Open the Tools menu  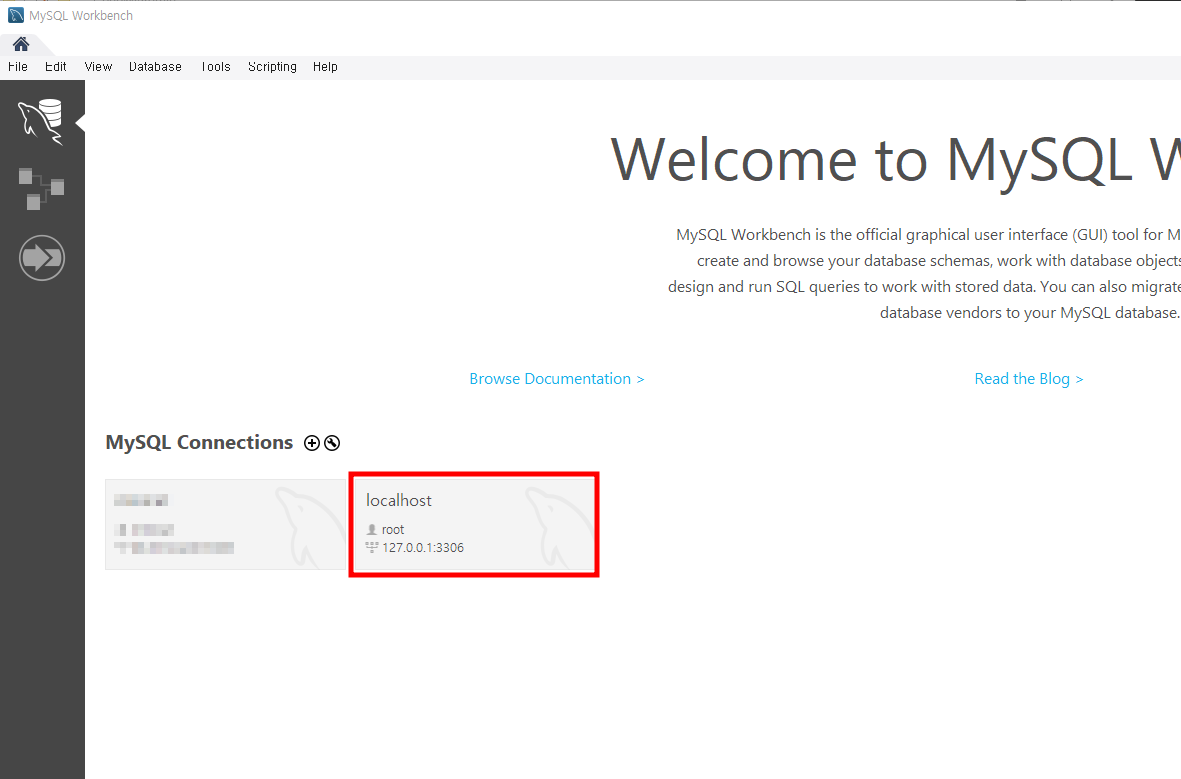coord(215,66)
